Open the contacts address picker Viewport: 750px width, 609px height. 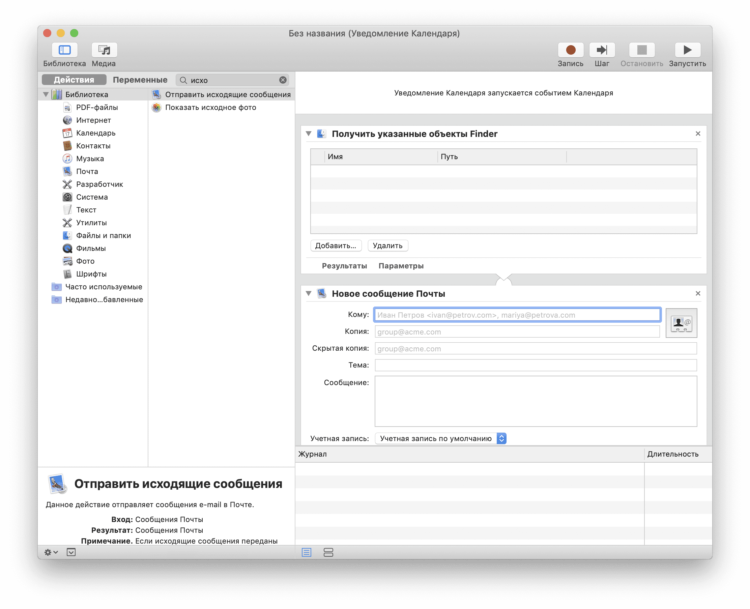point(681,323)
